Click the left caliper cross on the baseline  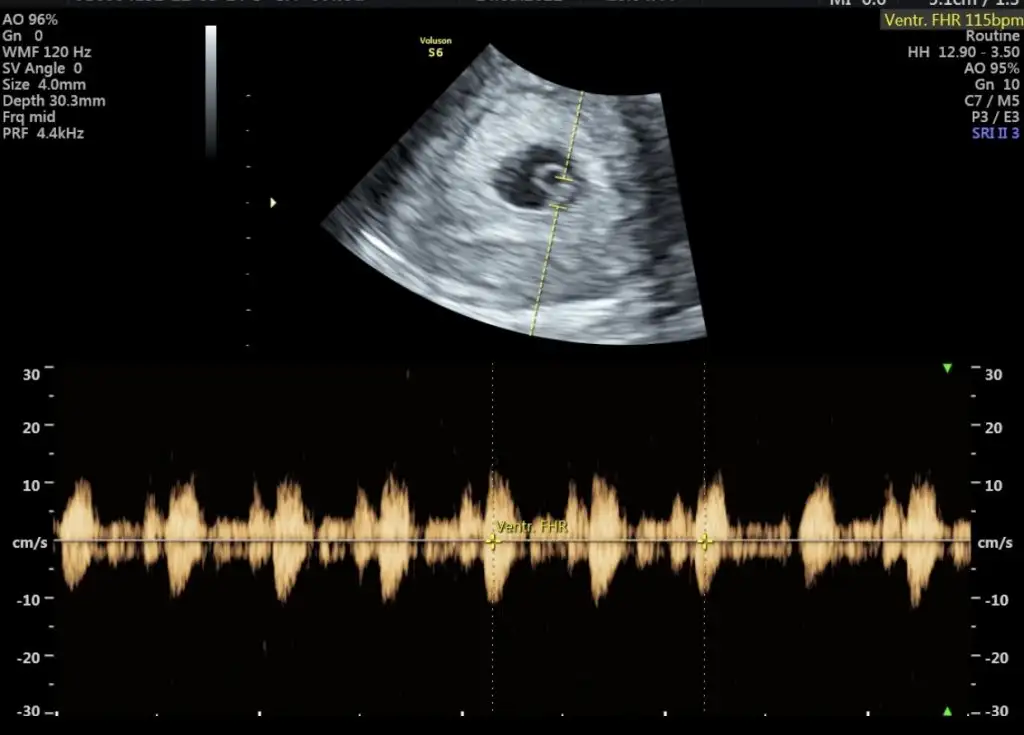(x=492, y=541)
